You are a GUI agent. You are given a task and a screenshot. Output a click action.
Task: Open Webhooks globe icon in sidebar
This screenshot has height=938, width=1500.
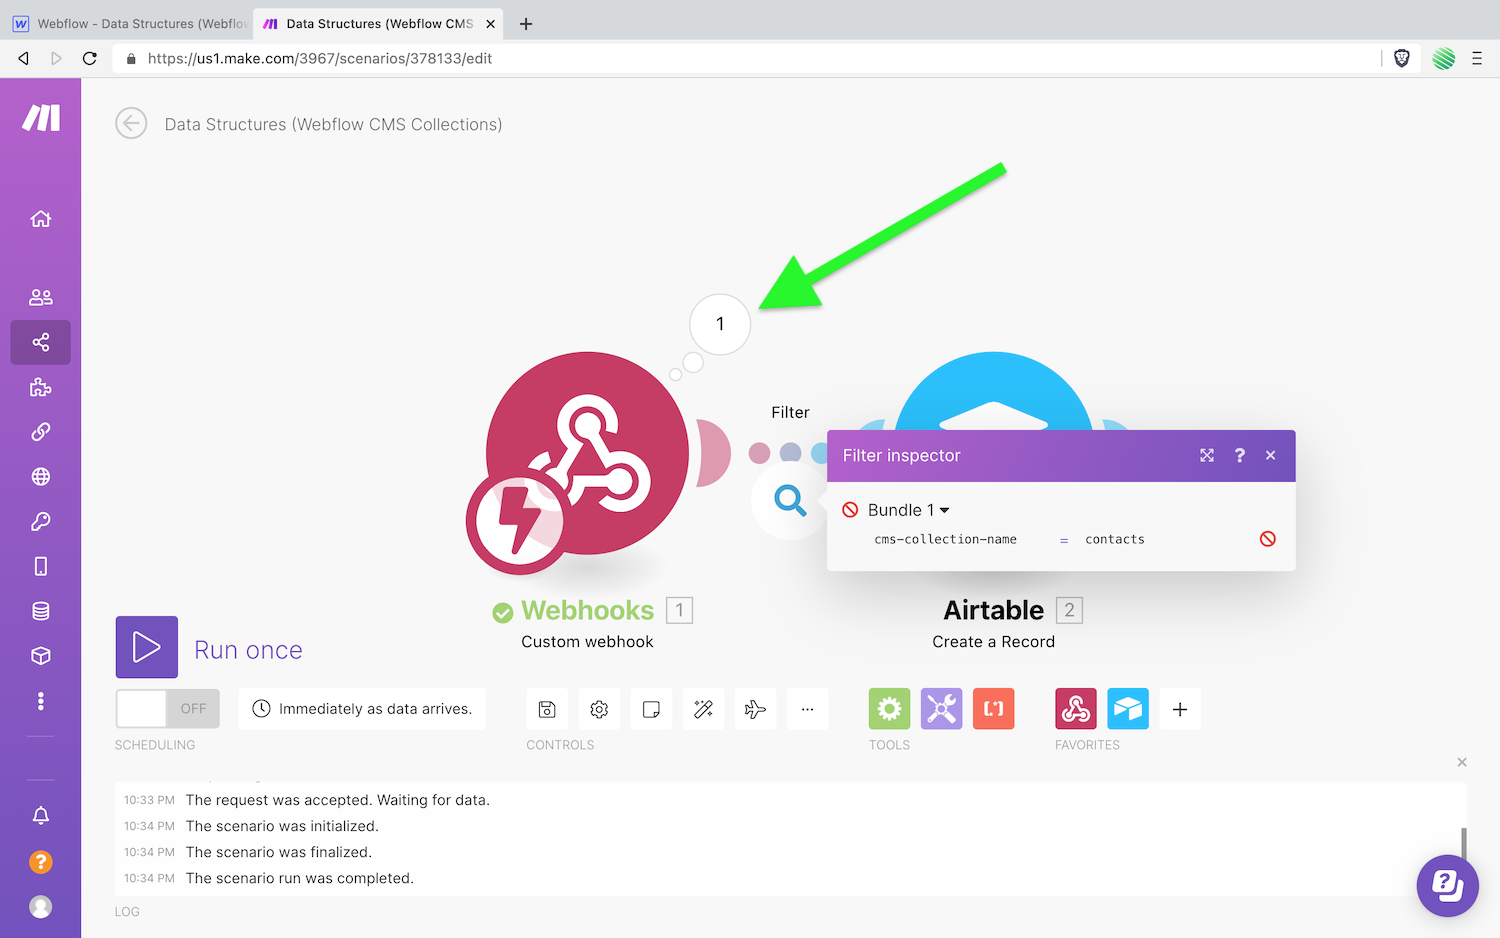[x=41, y=477]
